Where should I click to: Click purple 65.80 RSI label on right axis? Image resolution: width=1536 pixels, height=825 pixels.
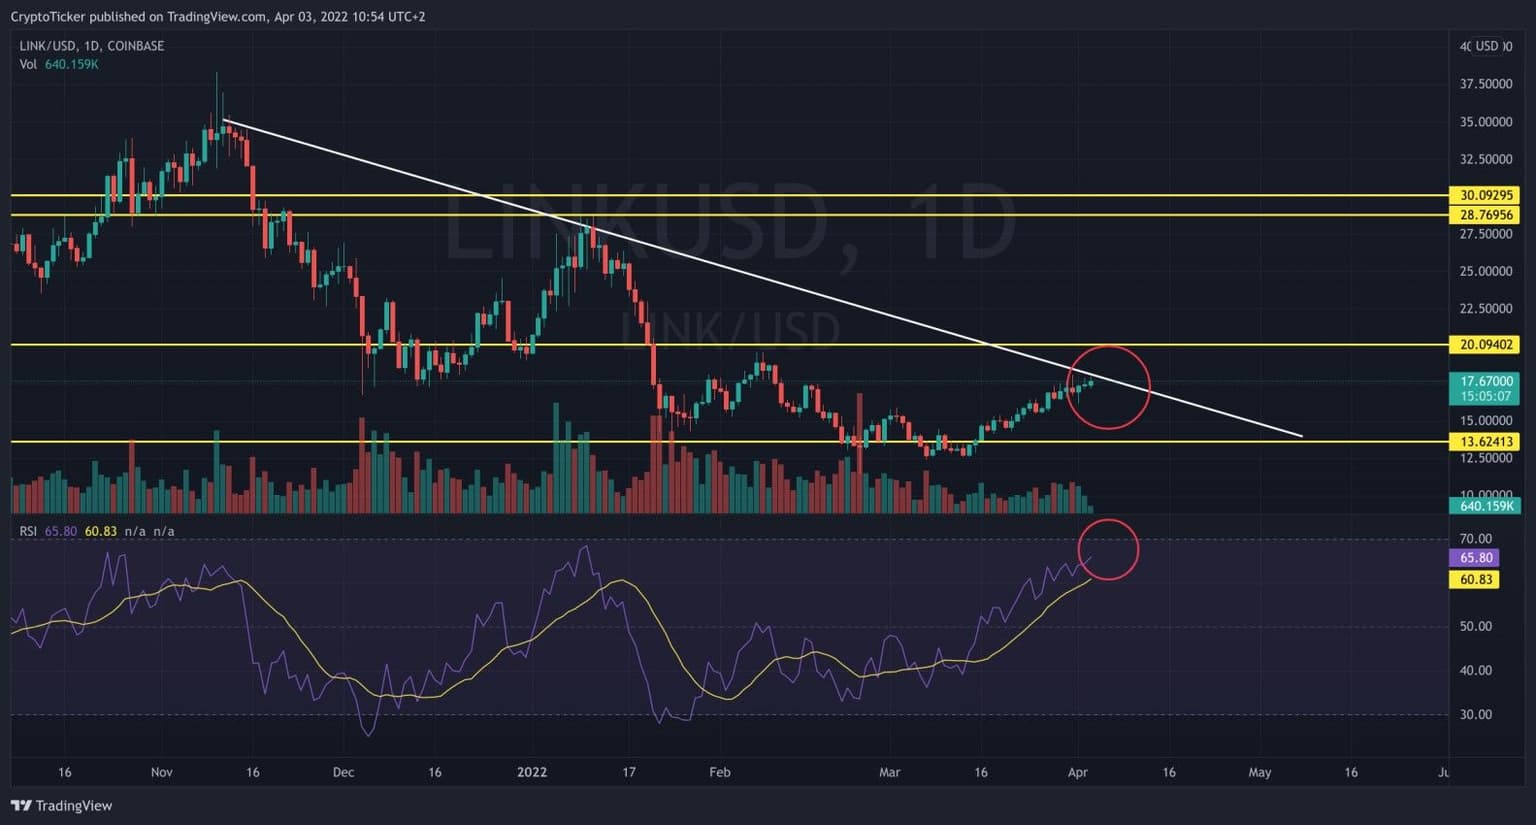tap(1475, 558)
